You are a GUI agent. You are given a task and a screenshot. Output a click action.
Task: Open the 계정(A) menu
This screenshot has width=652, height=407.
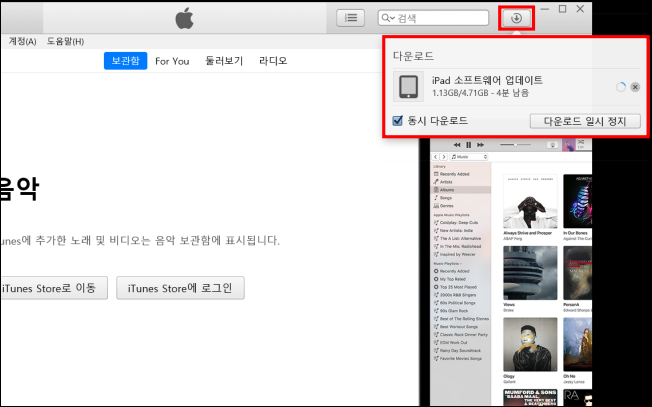click(x=22, y=41)
